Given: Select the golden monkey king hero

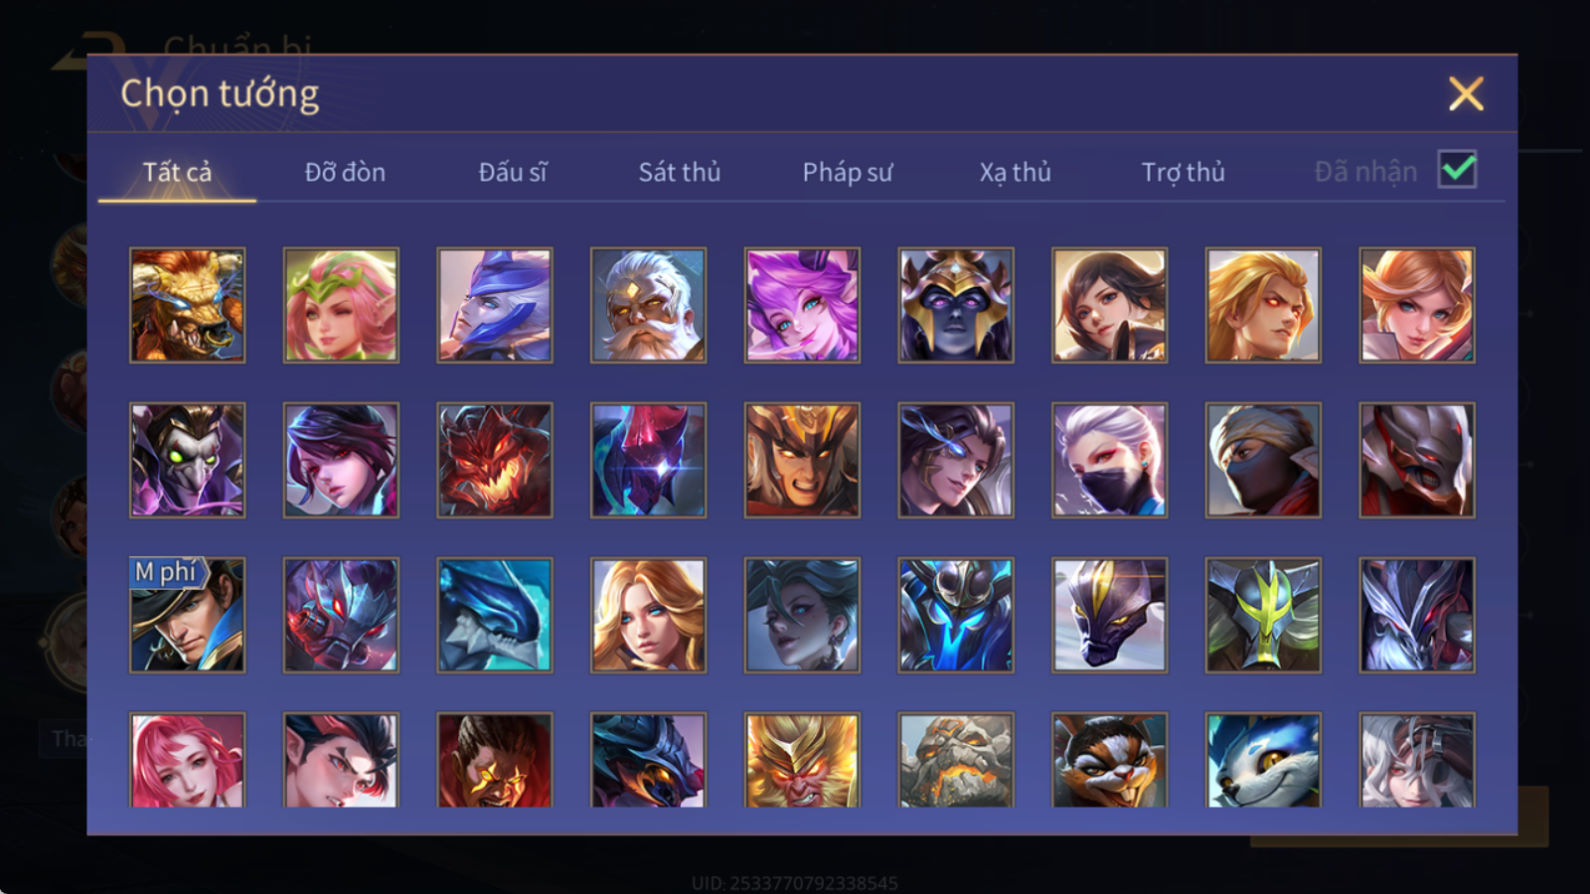Looking at the screenshot, I should [x=802, y=760].
